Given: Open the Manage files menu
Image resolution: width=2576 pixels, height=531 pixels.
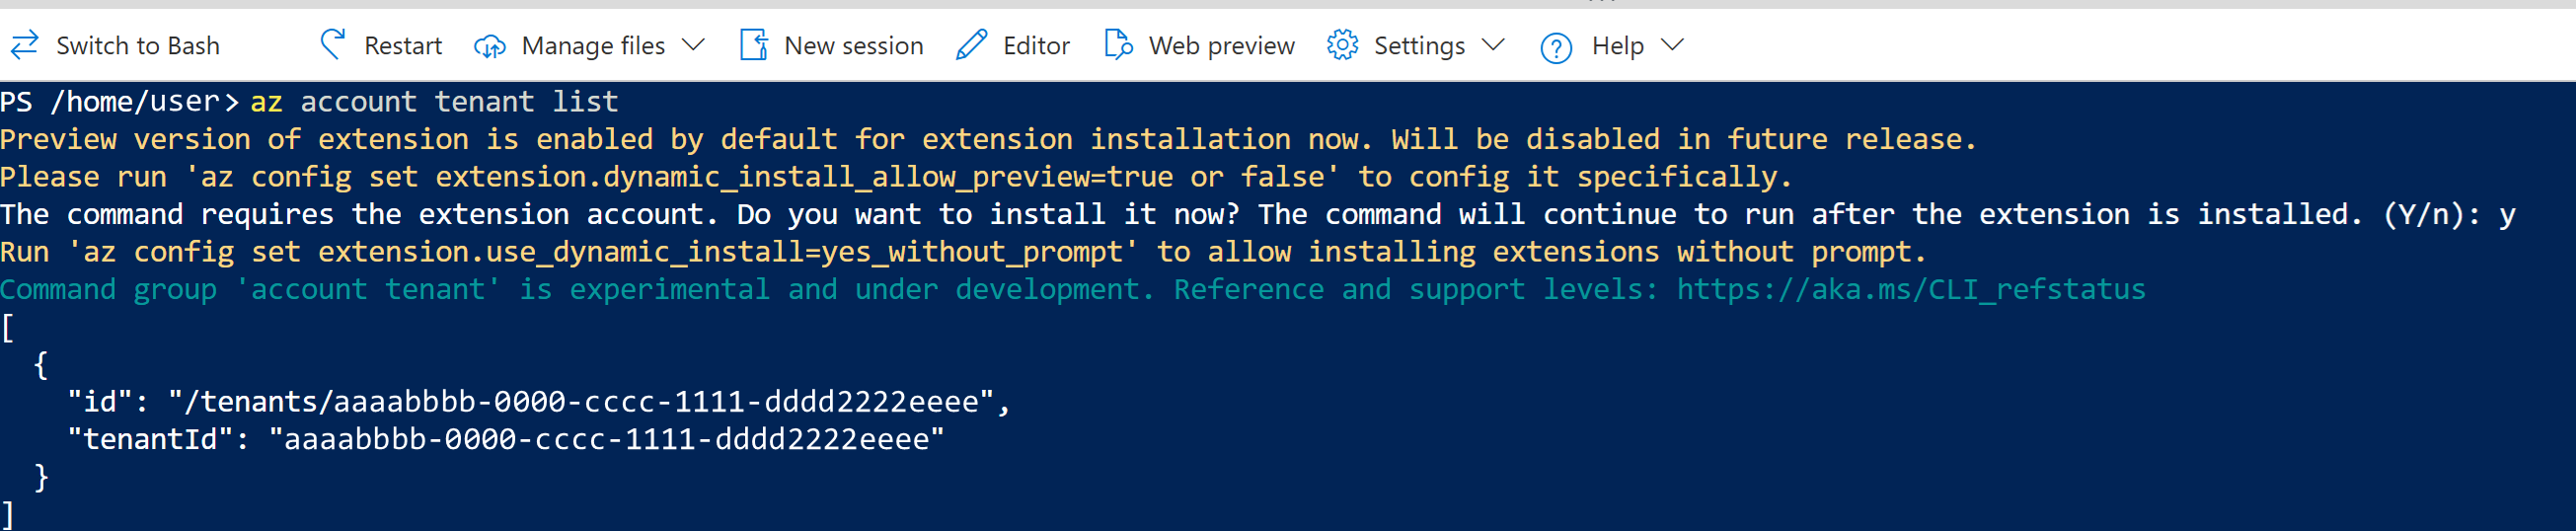Looking at the screenshot, I should pyautogui.click(x=593, y=46).
